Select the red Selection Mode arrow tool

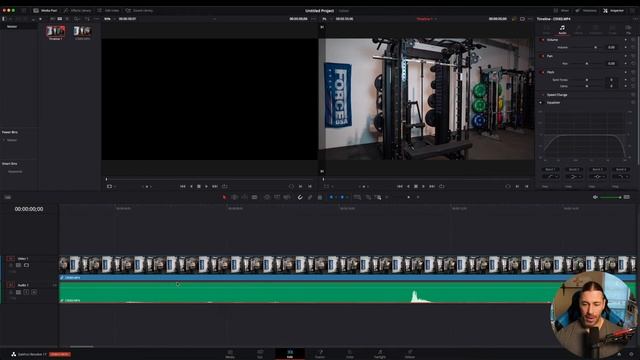click(x=224, y=198)
